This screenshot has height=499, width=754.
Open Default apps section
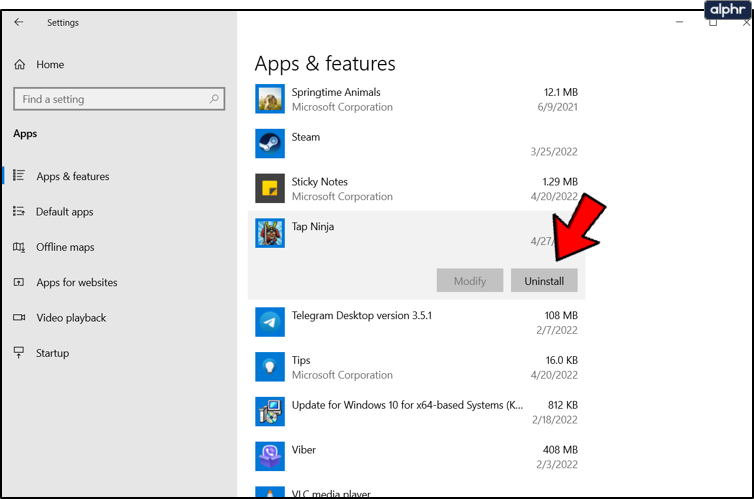[64, 212]
